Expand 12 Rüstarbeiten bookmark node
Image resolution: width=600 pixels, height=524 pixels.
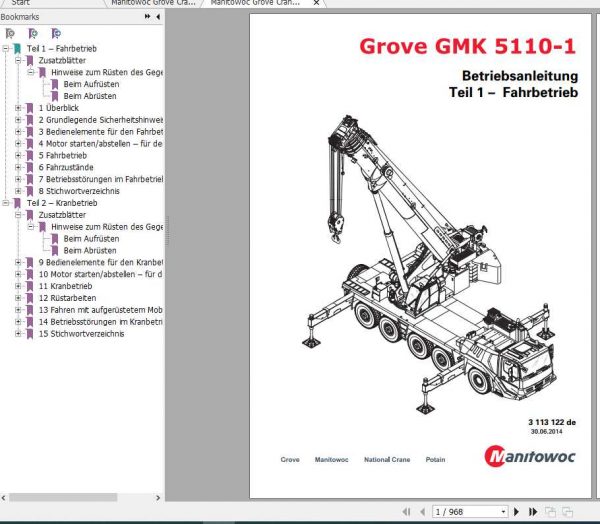pos(18,298)
